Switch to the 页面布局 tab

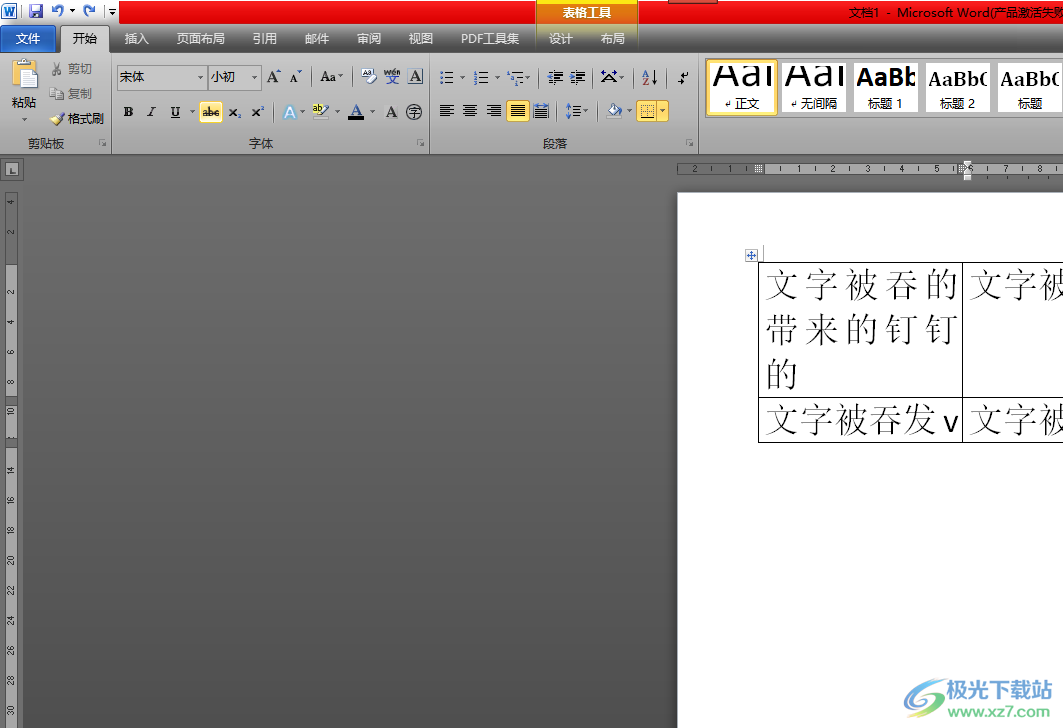[201, 39]
